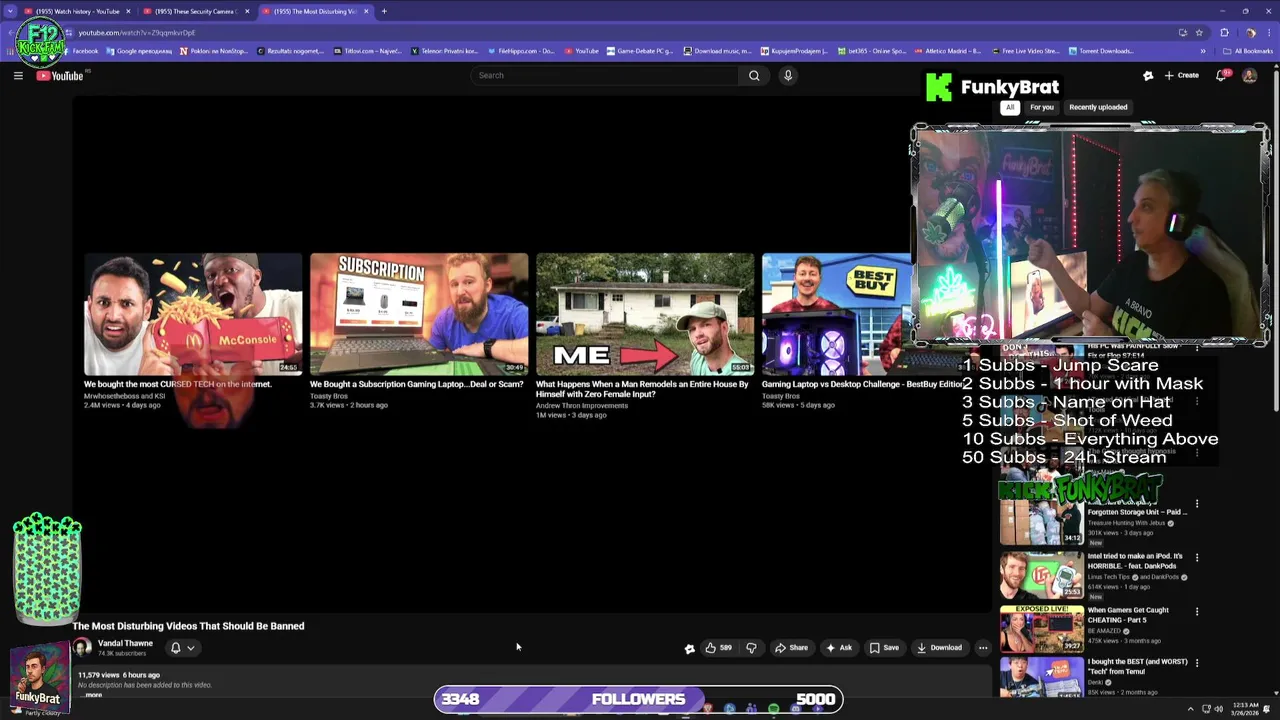Select the For you filter chip
Image resolution: width=1280 pixels, height=720 pixels.
(1042, 107)
